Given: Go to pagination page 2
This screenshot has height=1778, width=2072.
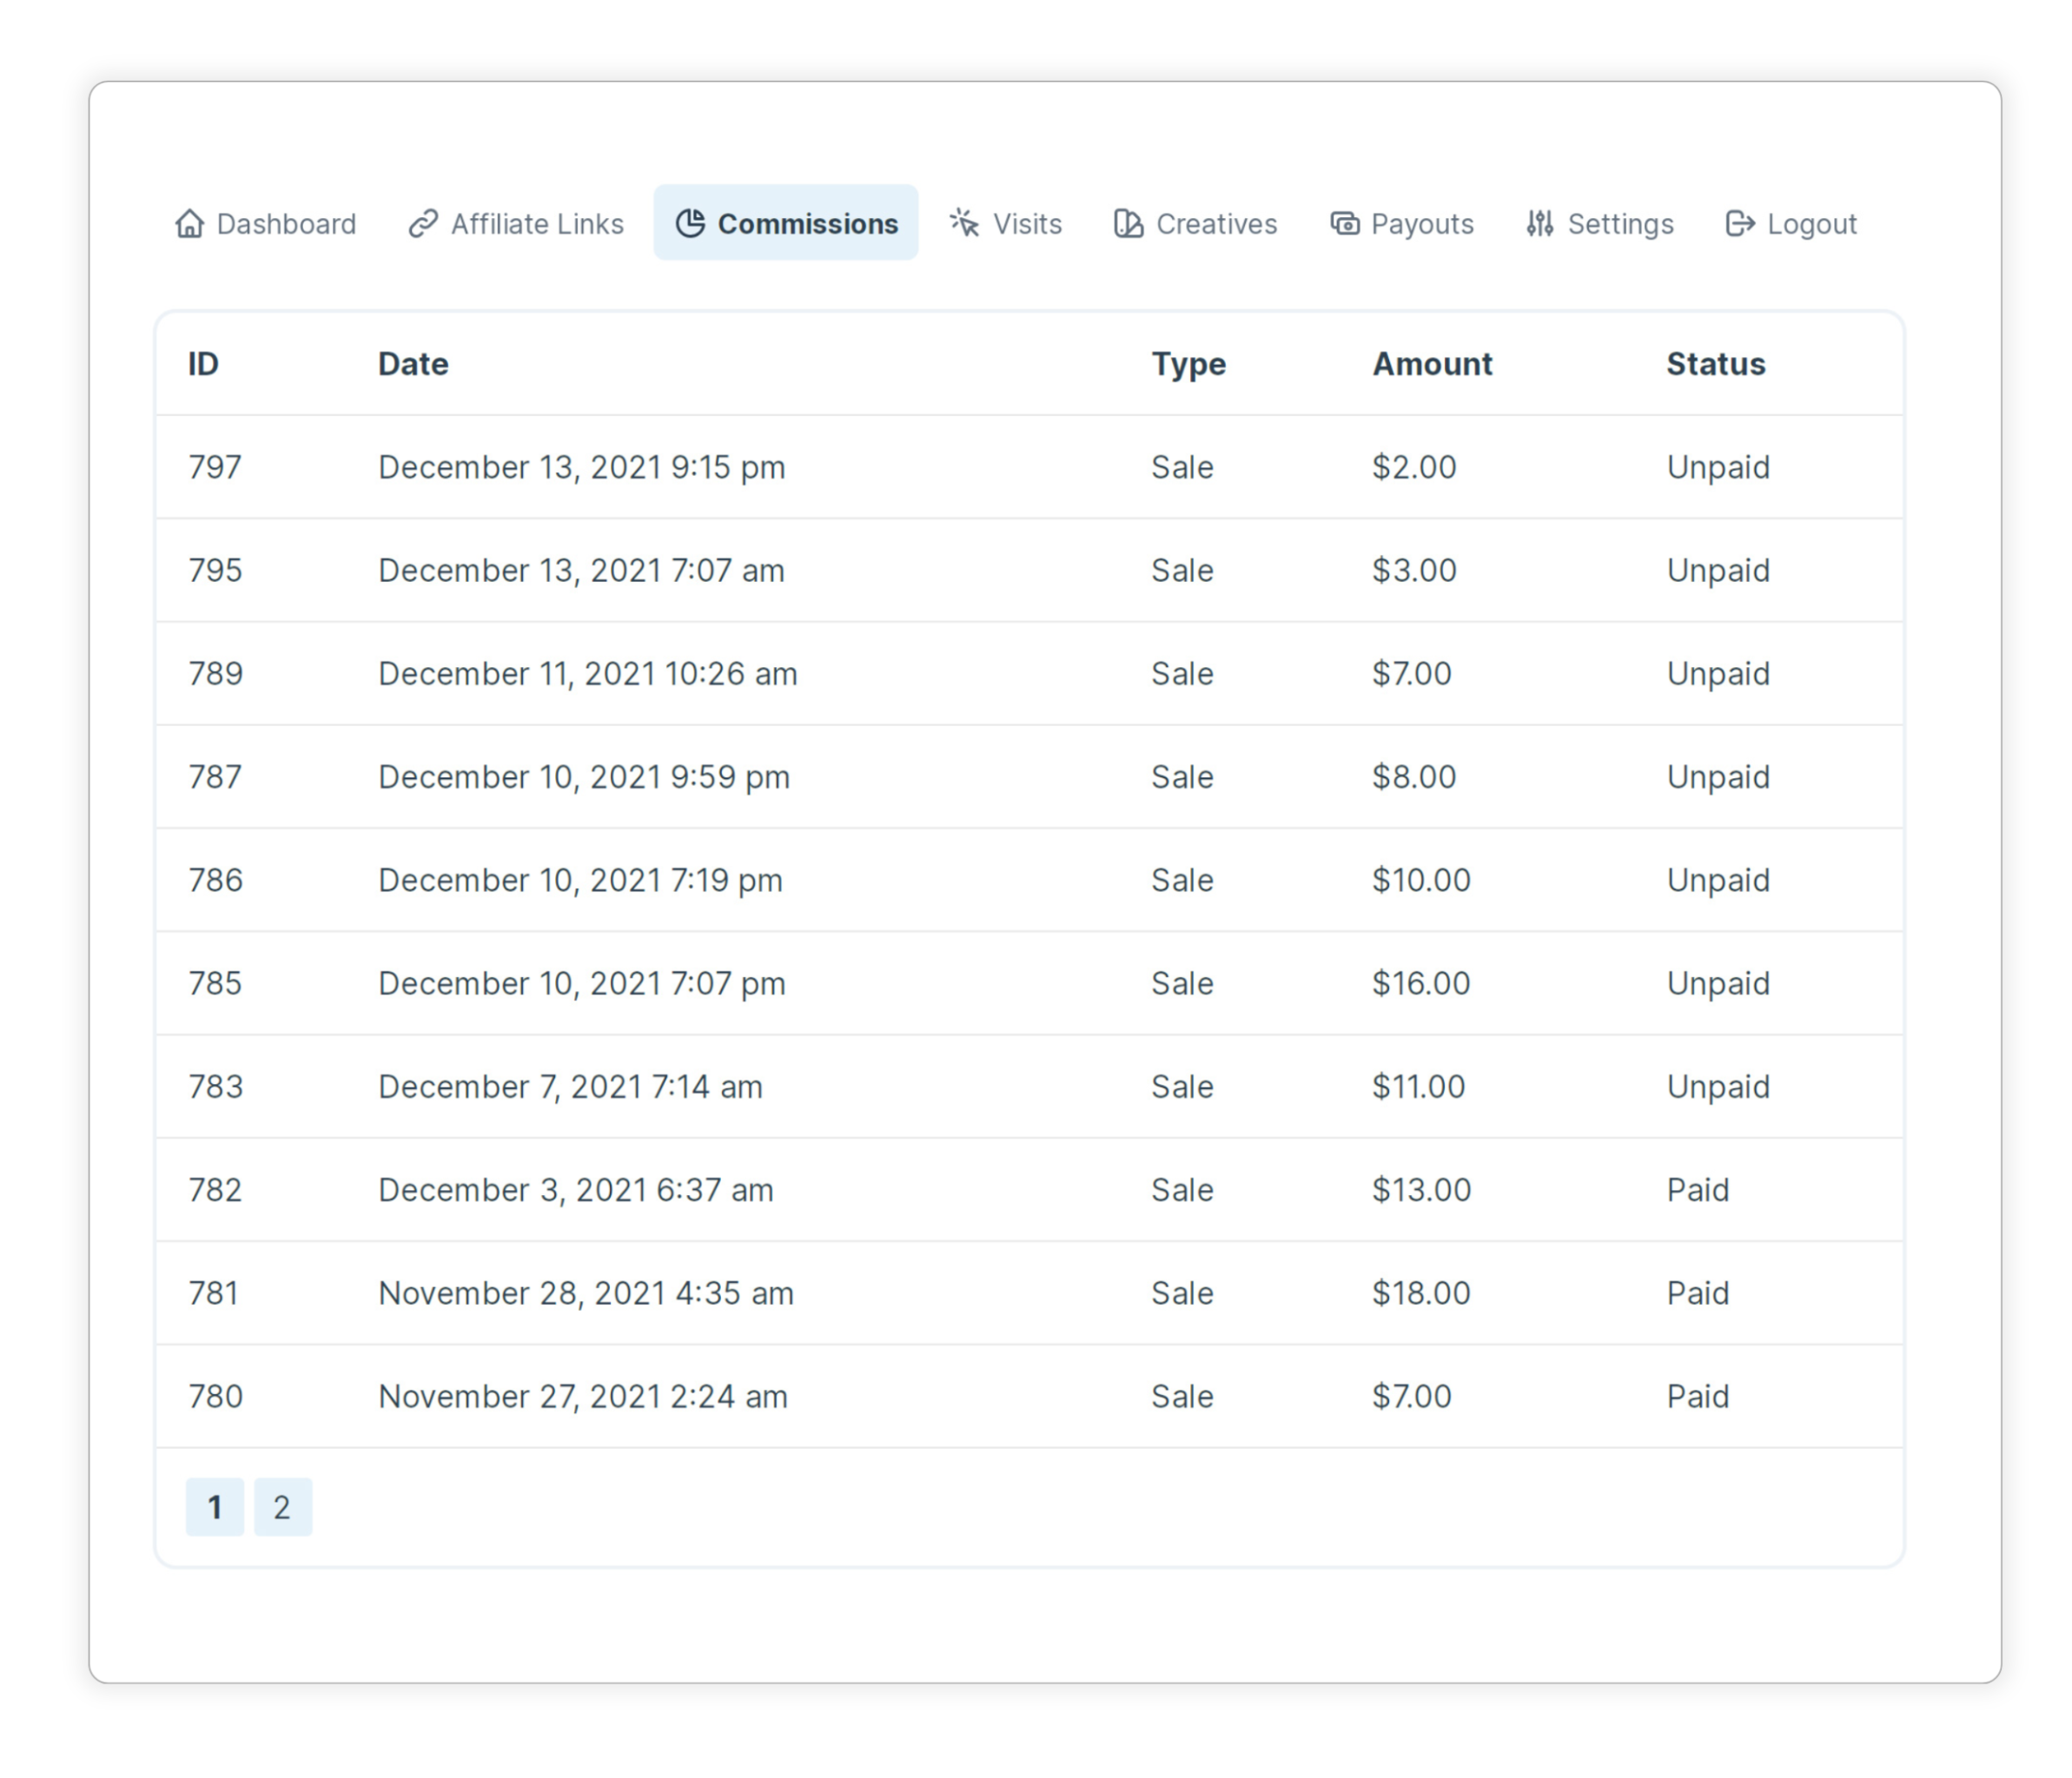Looking at the screenshot, I should click(282, 1506).
